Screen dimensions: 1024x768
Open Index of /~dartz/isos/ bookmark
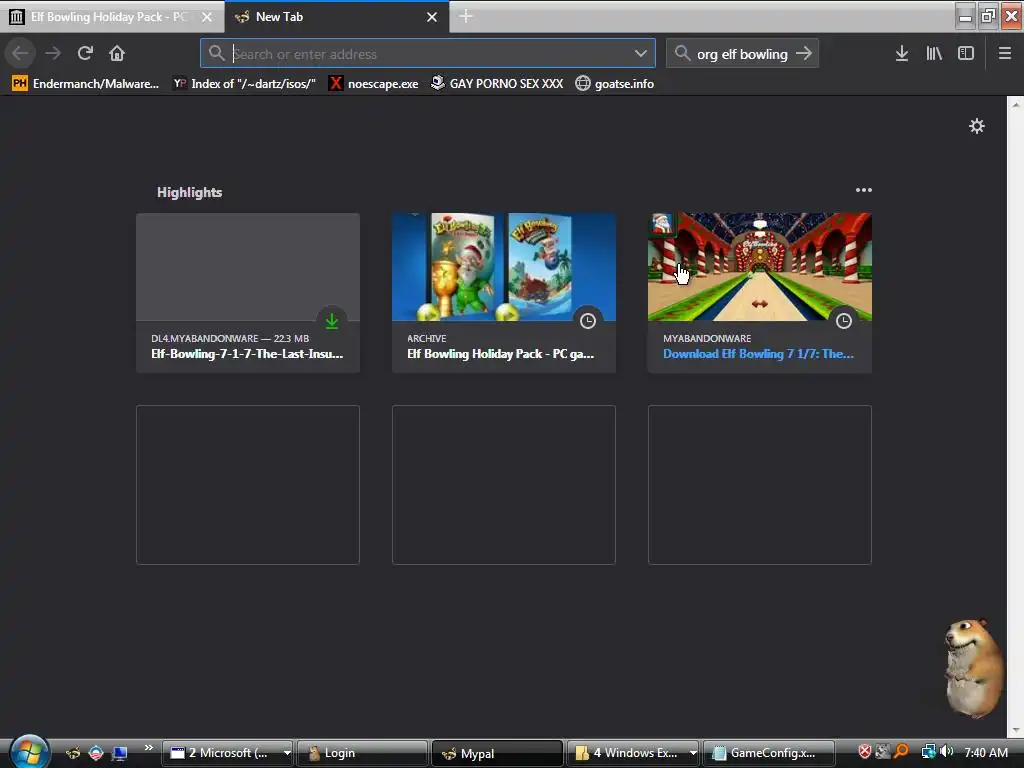(244, 84)
